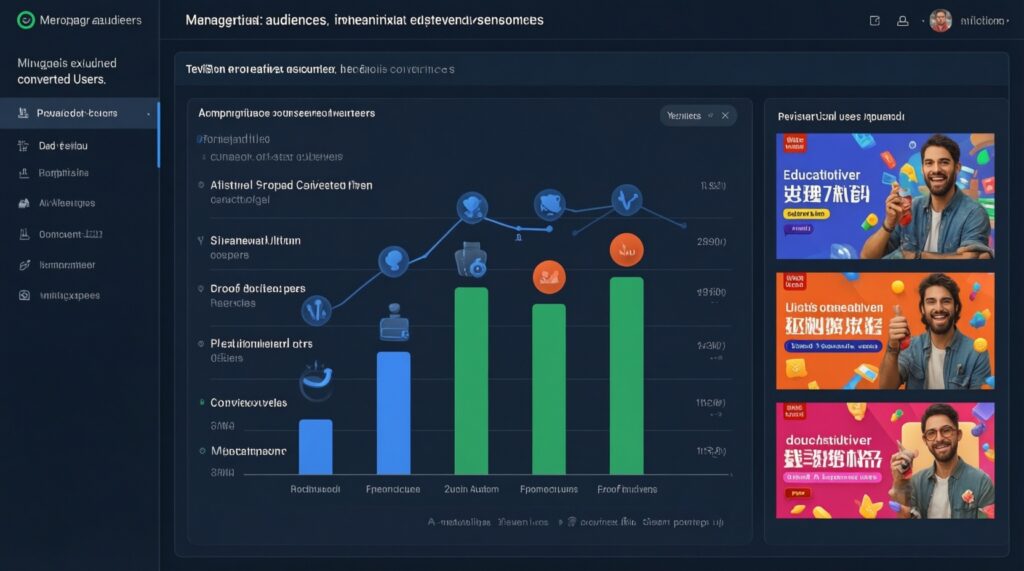Click the square share icon in the top bar

(x=875, y=20)
